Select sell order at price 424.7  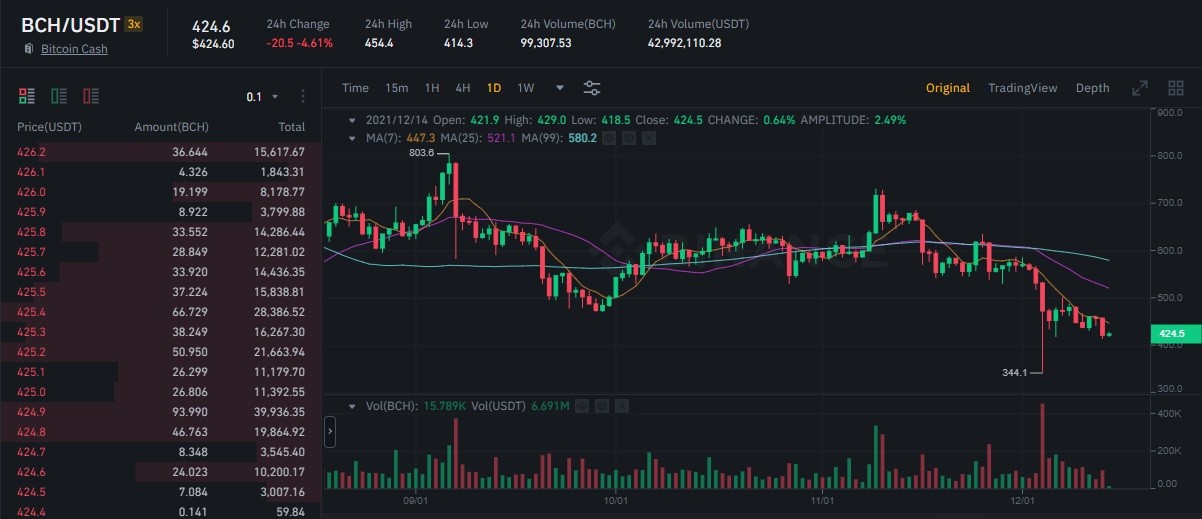161,452
